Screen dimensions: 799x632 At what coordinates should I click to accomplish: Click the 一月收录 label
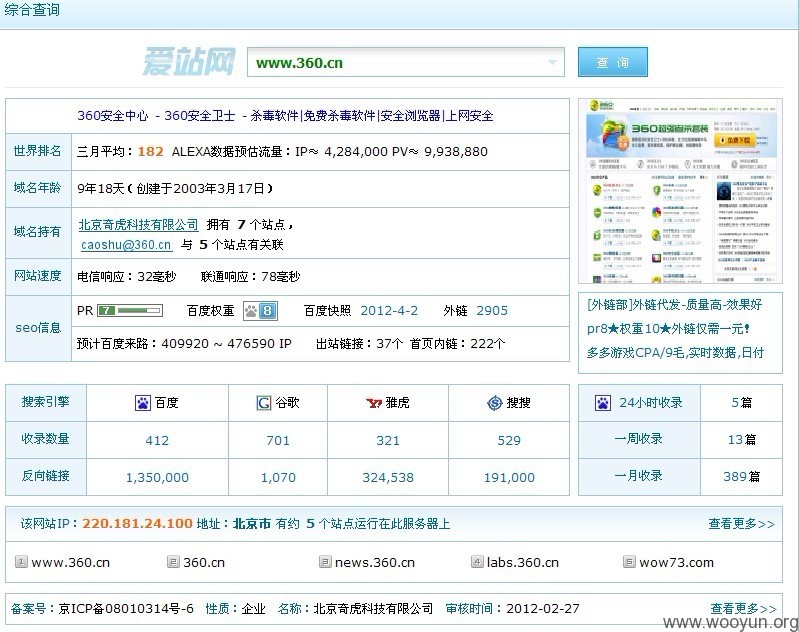point(638,476)
